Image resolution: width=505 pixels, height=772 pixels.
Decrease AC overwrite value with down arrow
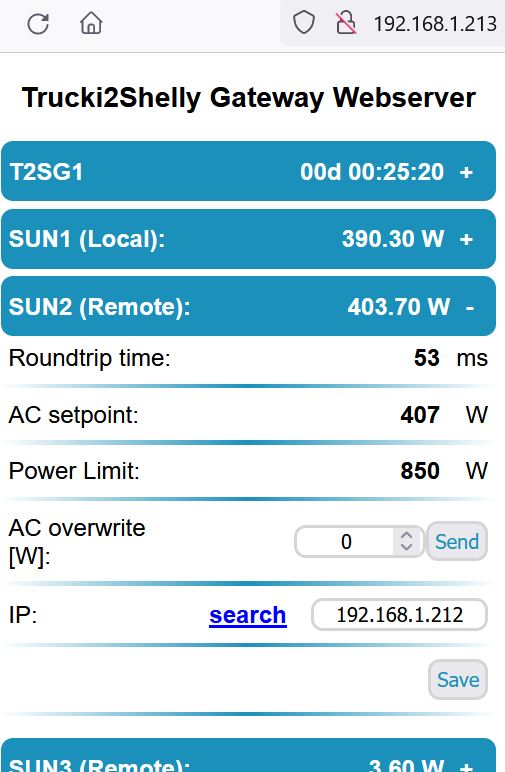(406, 547)
